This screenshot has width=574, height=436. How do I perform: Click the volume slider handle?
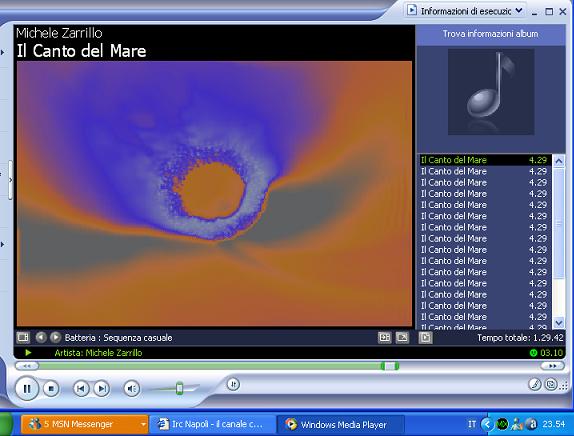click(179, 388)
